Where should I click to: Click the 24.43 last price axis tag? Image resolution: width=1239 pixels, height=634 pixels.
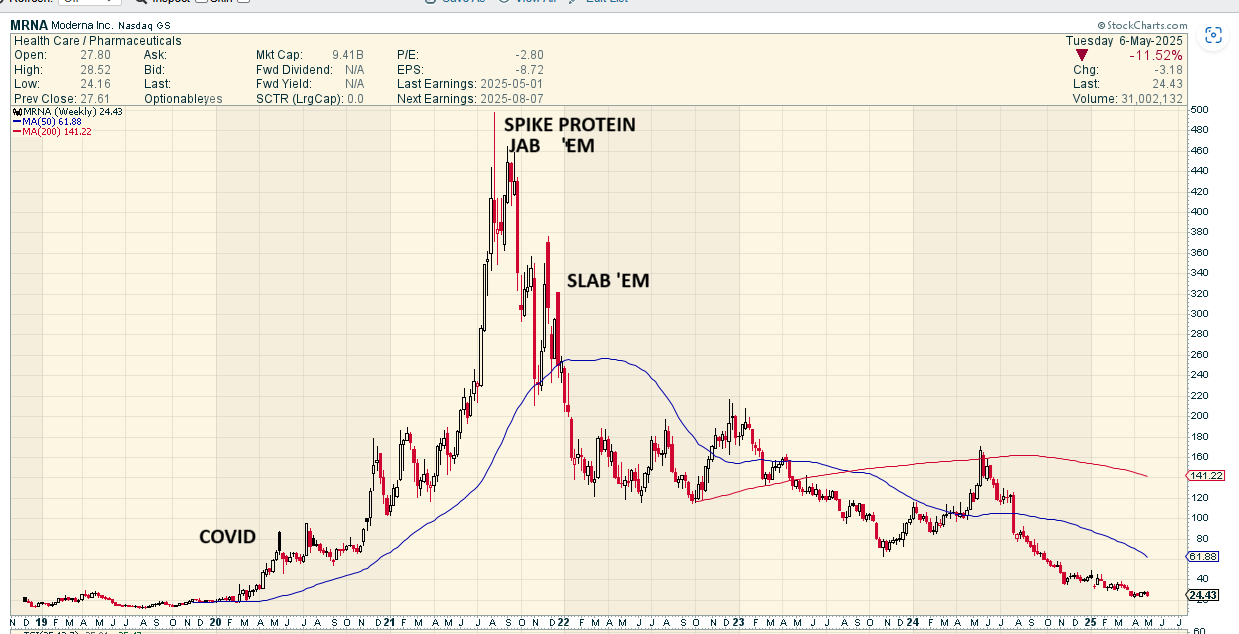pos(1202,596)
